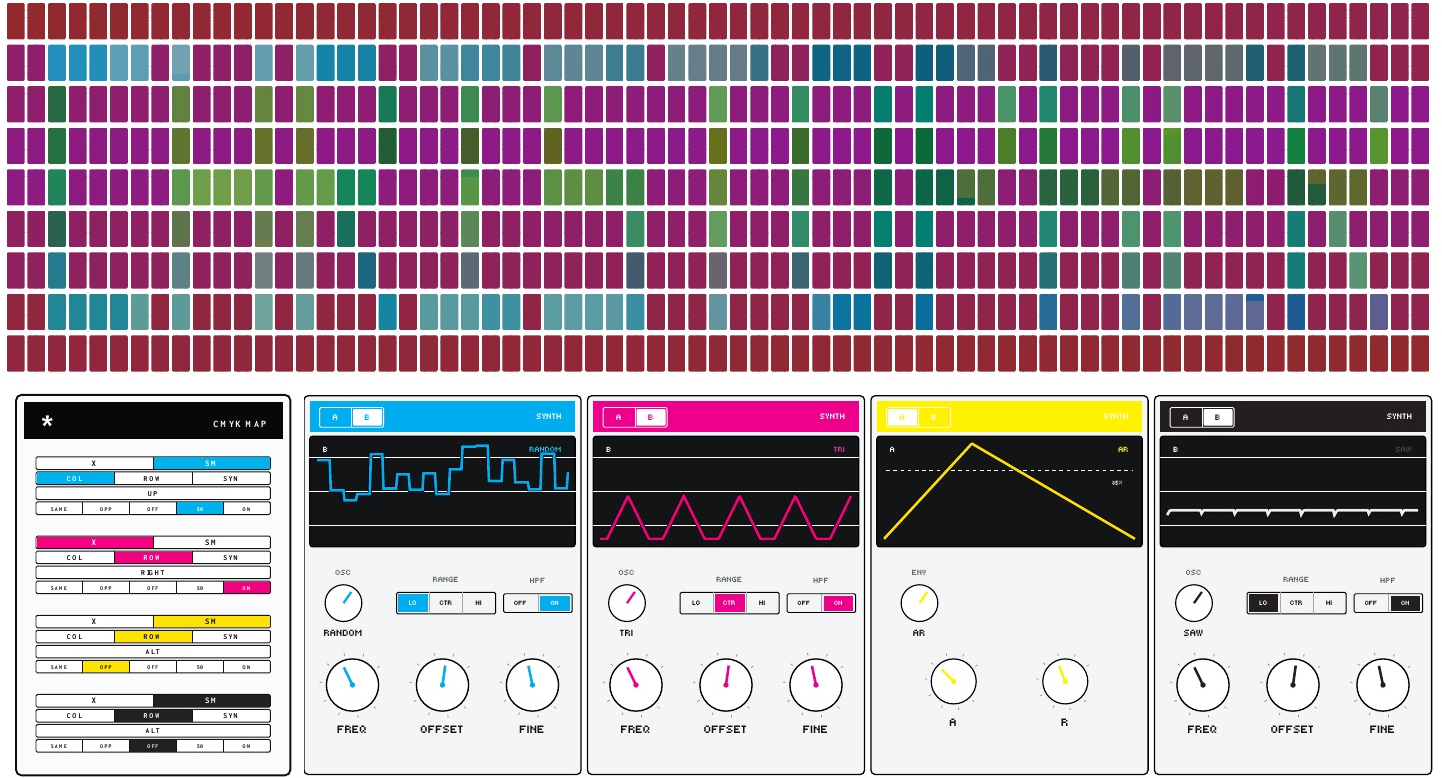The height and width of the screenshot is (778, 1442).
Task: Click the cyan synth RANDOM oscillator knob
Action: 343,603
